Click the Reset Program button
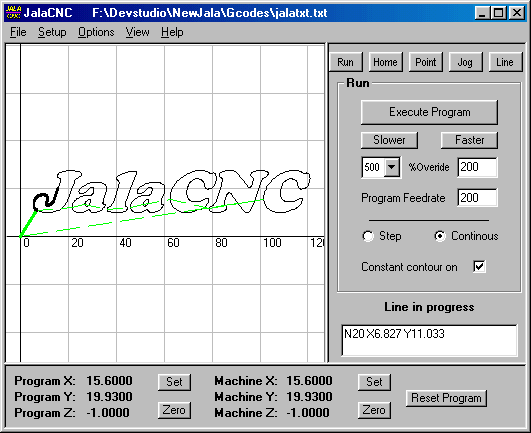The width and height of the screenshot is (531, 433). [446, 398]
